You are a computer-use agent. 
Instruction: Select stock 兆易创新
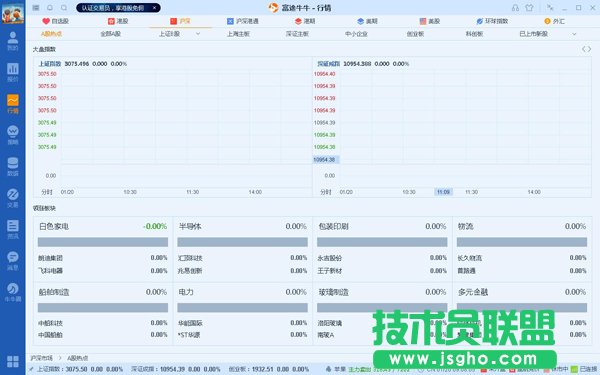[190, 271]
